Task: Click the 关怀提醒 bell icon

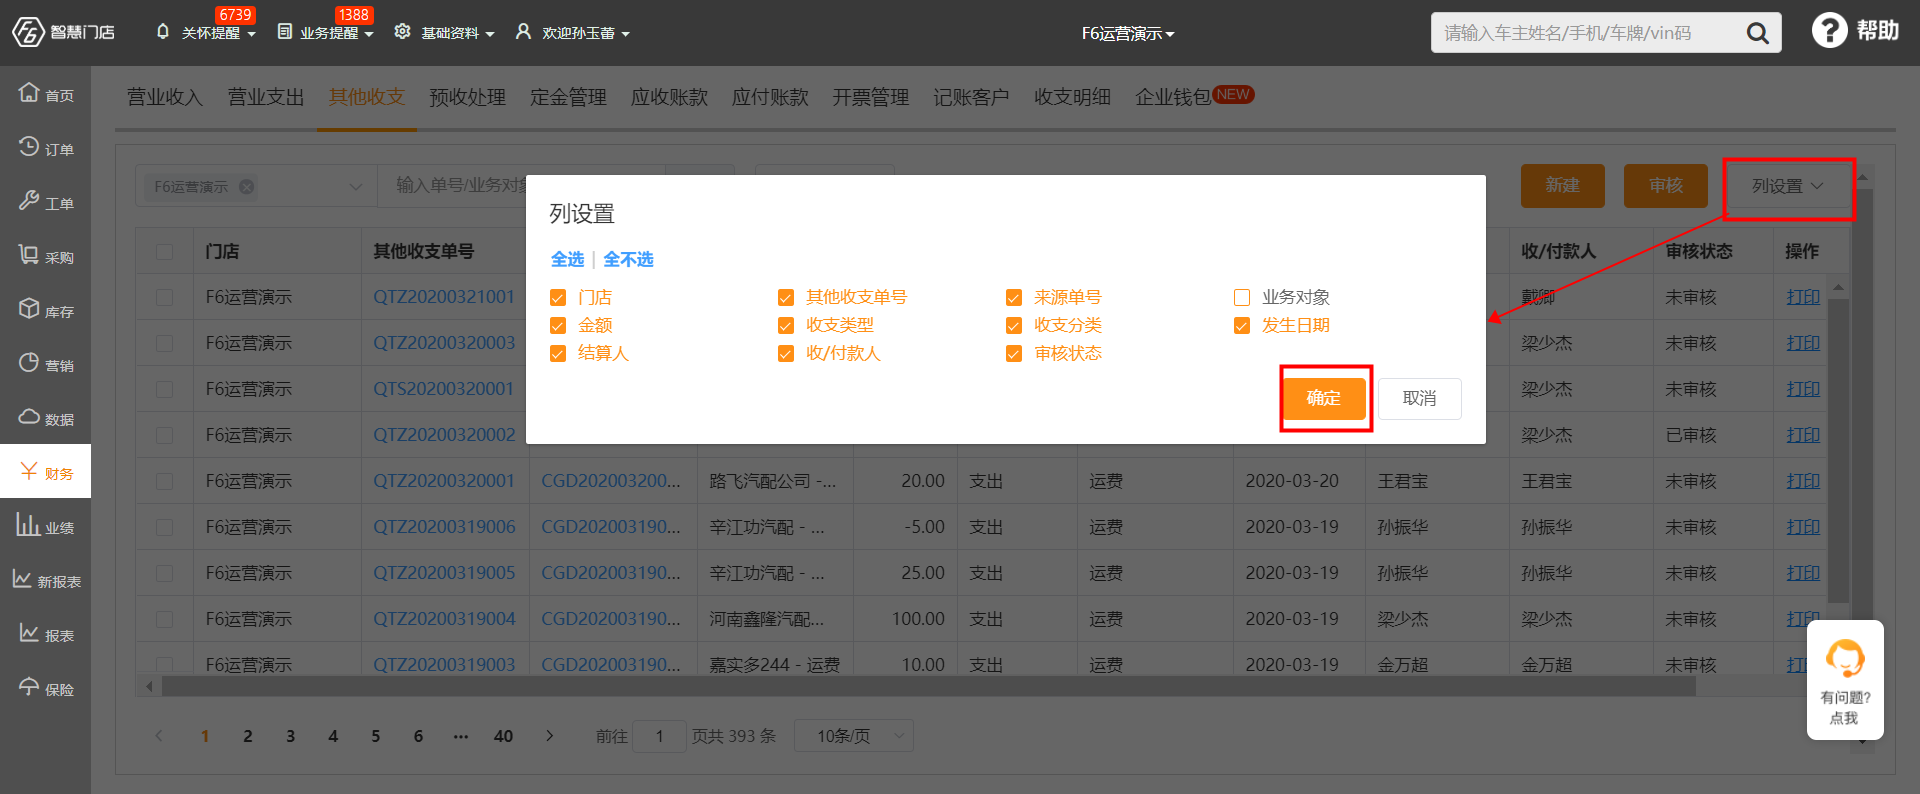Action: (x=163, y=32)
